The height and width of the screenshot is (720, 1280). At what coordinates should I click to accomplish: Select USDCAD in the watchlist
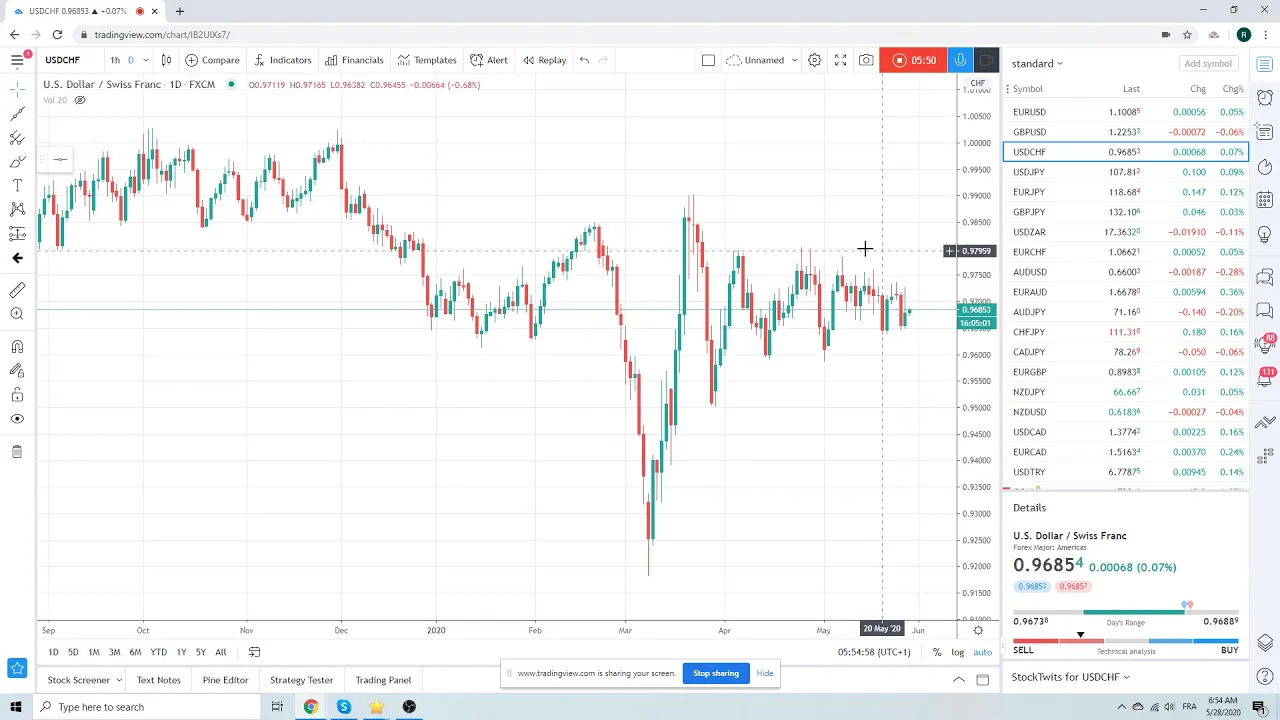1125,432
